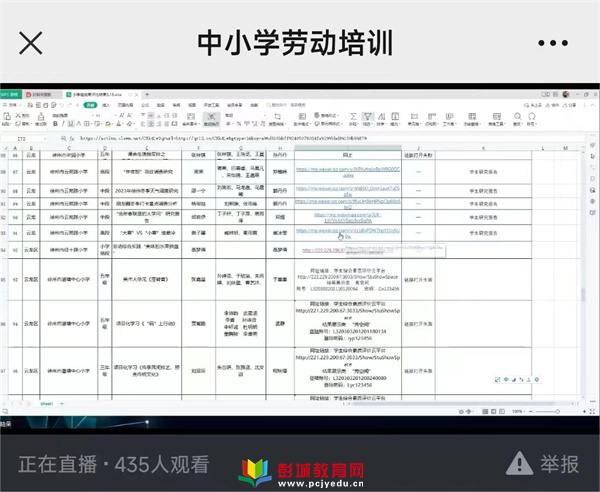This screenshot has width=600, height=492.
Task: Click the Format Painter brush icon
Action: pos(41,116)
